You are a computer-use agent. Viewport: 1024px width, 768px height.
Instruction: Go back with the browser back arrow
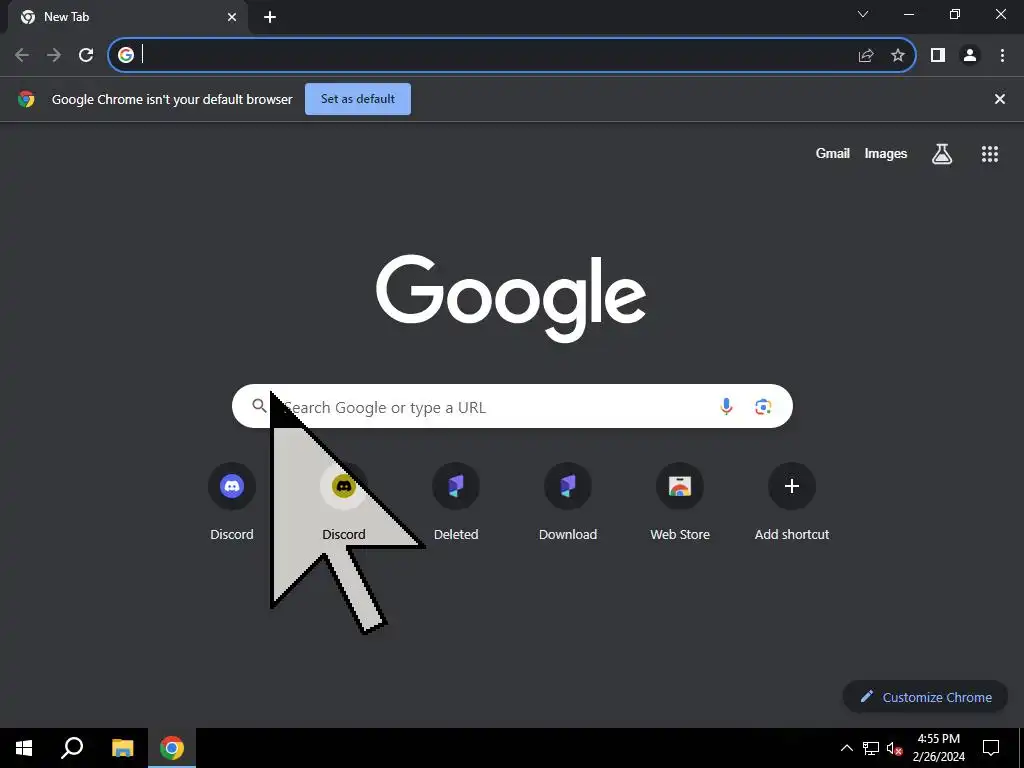(x=22, y=55)
